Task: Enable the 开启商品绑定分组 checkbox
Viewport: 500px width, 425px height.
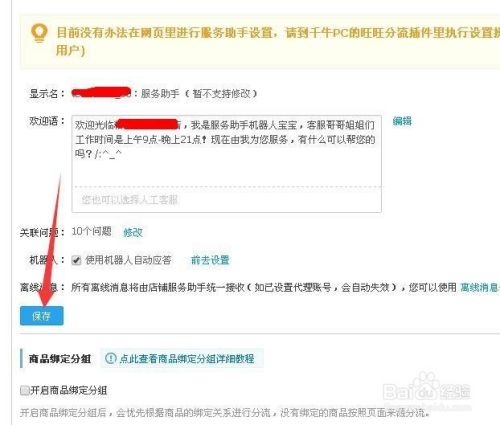Action: click(x=25, y=390)
